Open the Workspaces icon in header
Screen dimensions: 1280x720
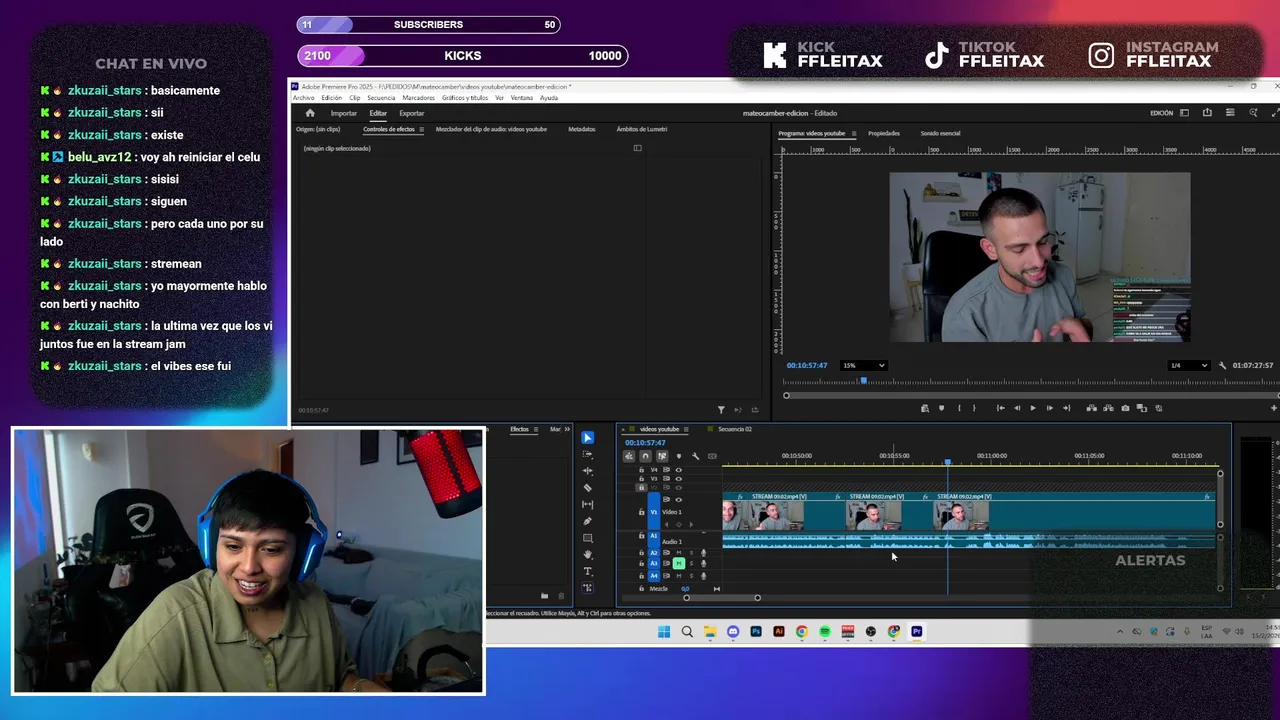tap(1184, 113)
